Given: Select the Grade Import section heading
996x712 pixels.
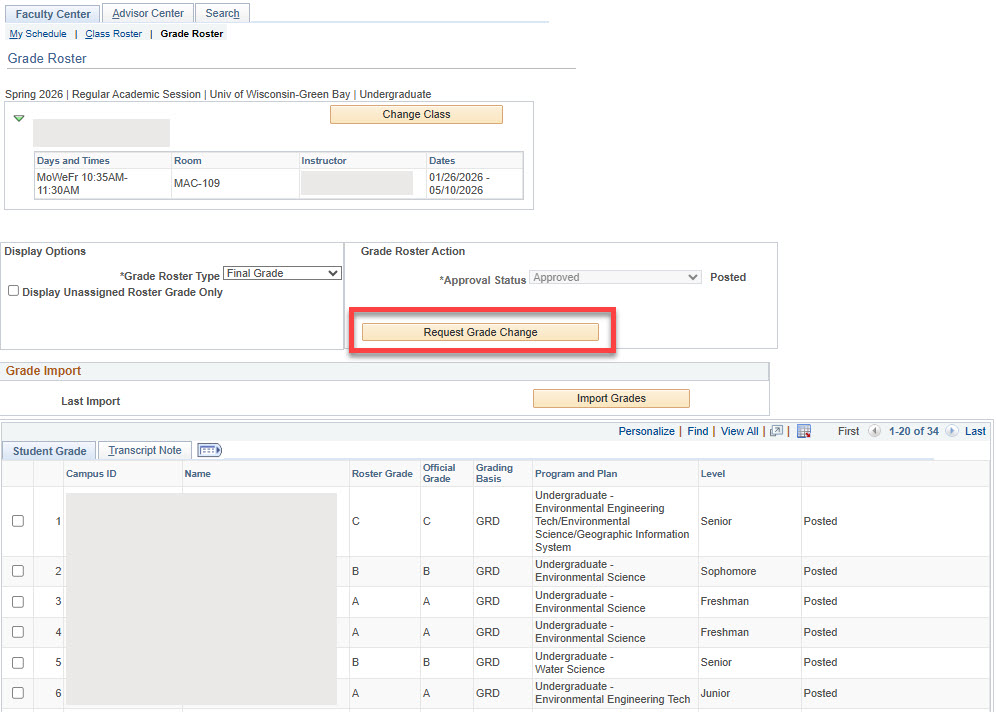Looking at the screenshot, I should [x=43, y=371].
